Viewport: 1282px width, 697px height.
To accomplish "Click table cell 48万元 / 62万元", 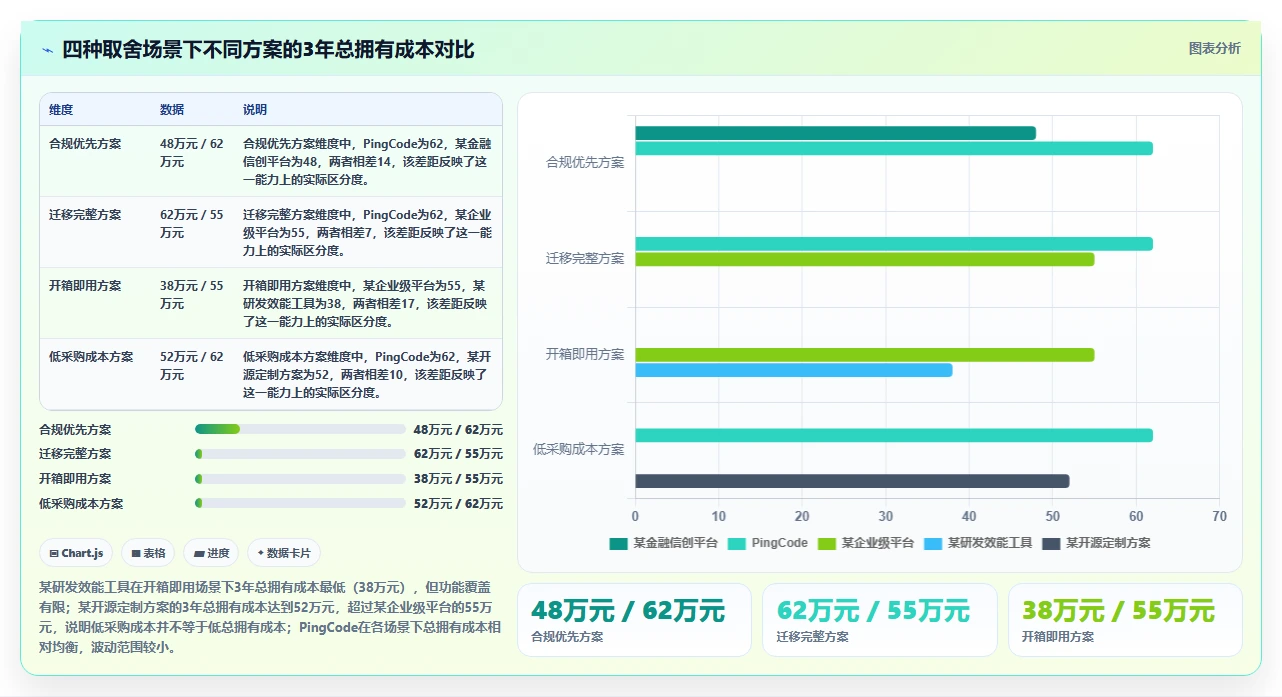I will coord(192,152).
